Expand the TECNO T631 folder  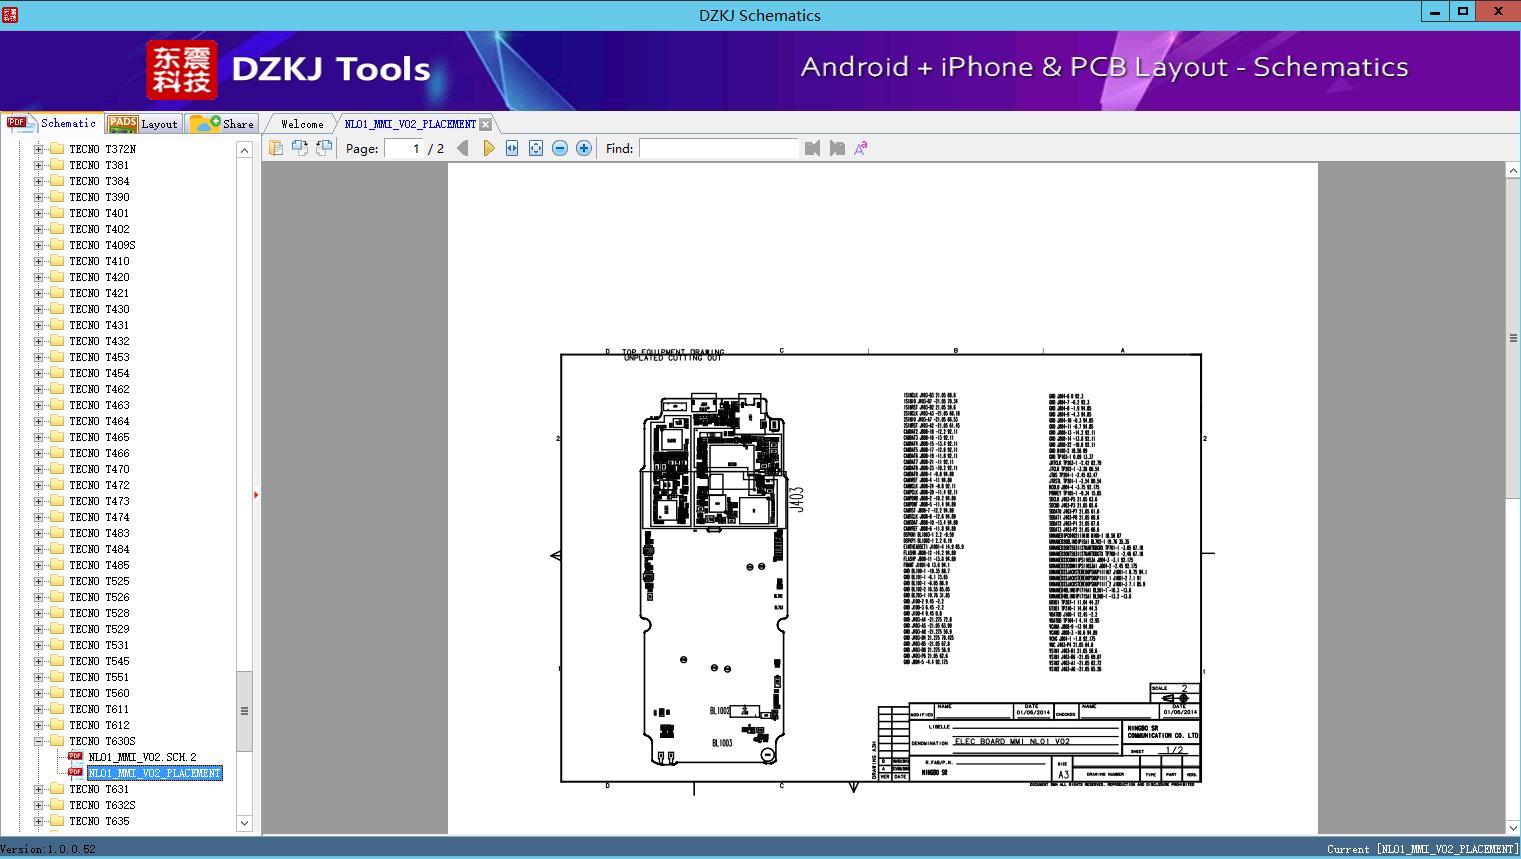pos(38,789)
